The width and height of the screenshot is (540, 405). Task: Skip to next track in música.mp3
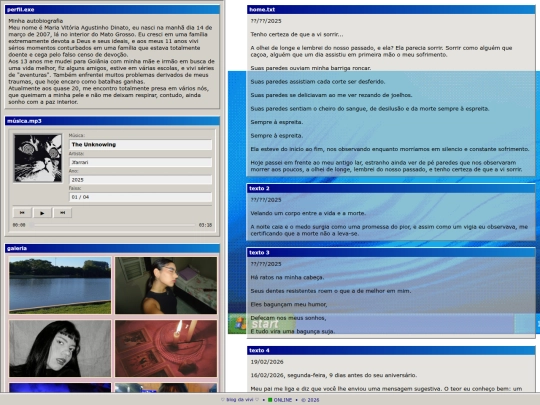pyautogui.click(x=62, y=213)
